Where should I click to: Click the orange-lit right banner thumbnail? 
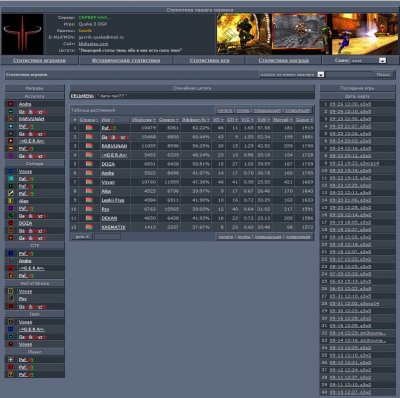click(x=365, y=34)
